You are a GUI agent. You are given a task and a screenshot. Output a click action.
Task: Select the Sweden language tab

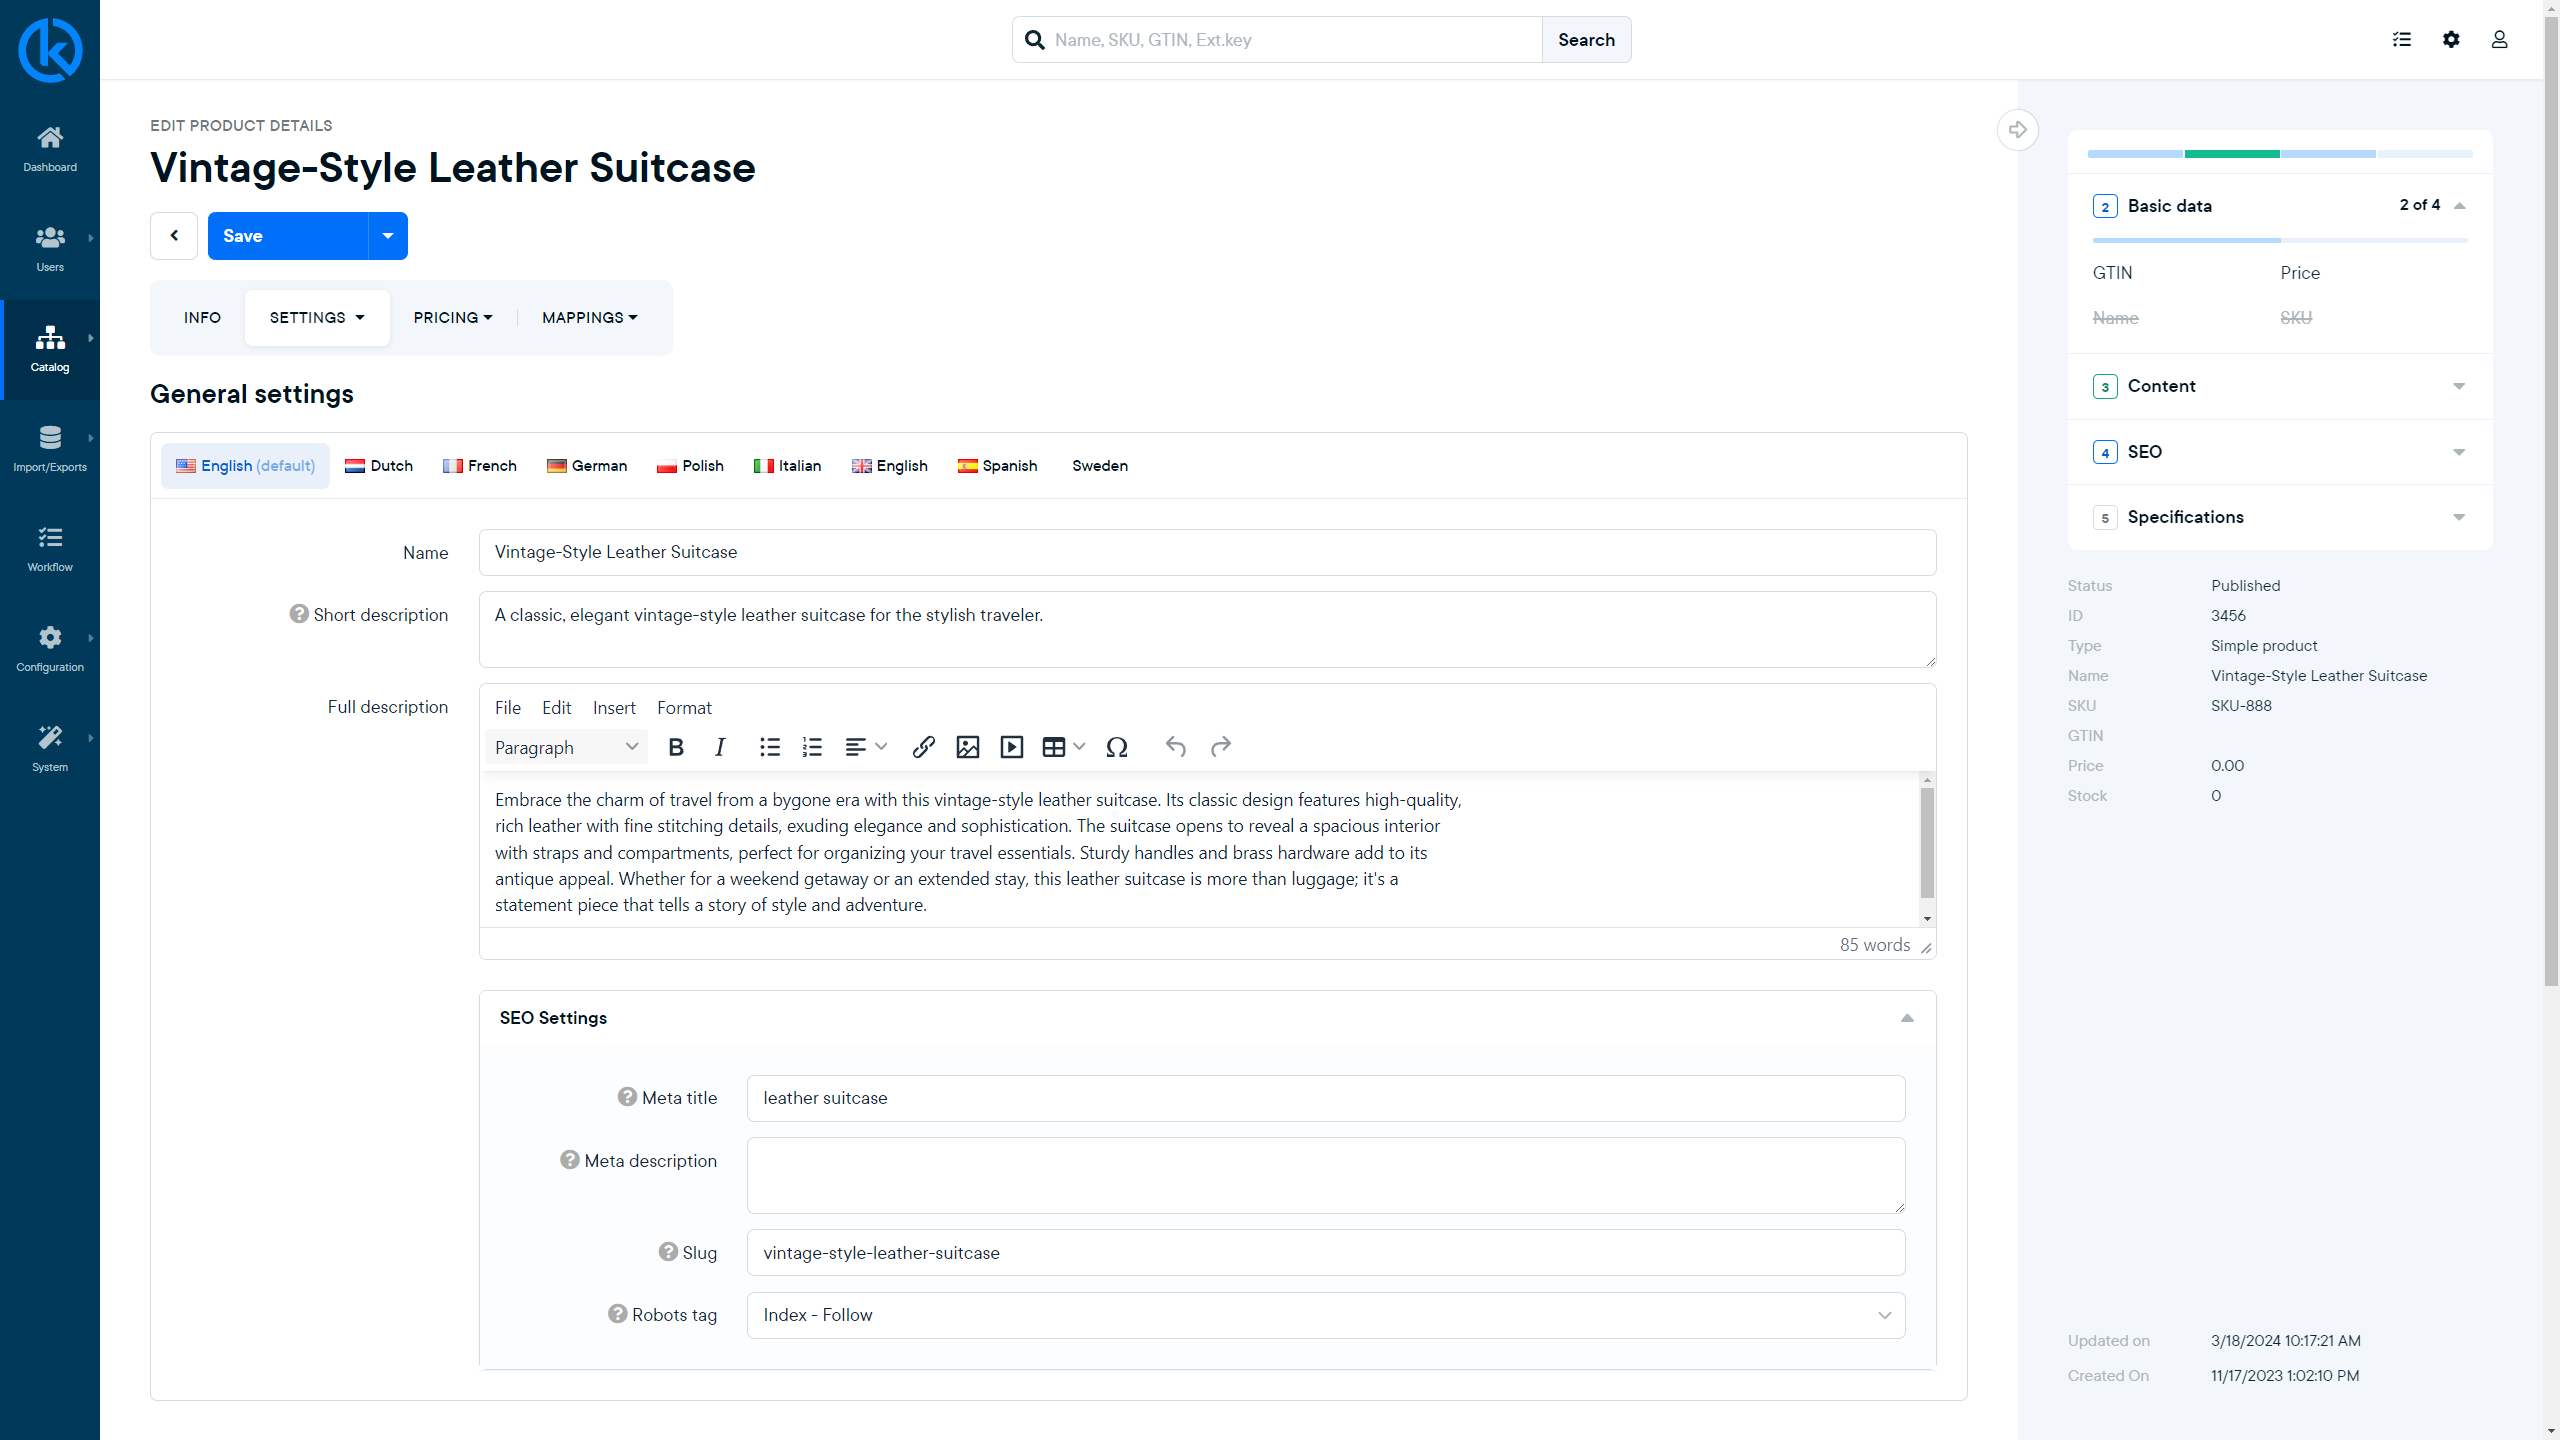(x=1100, y=466)
